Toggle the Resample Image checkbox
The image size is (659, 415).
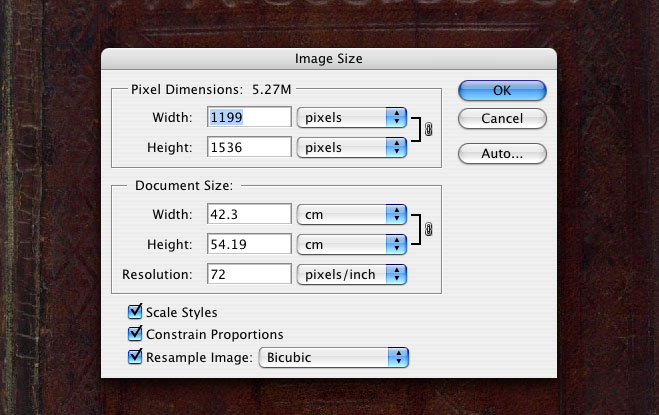(135, 356)
